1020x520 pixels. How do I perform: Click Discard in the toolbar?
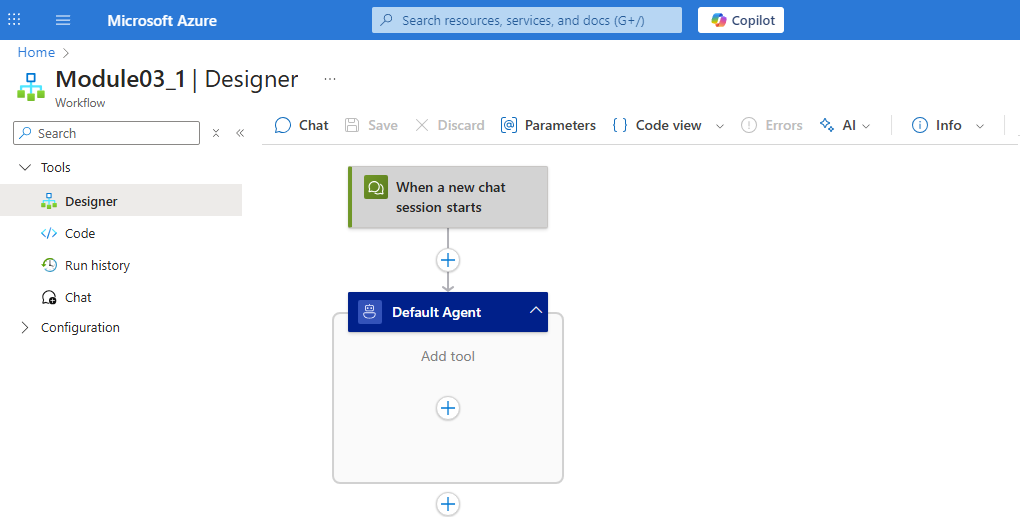click(450, 125)
